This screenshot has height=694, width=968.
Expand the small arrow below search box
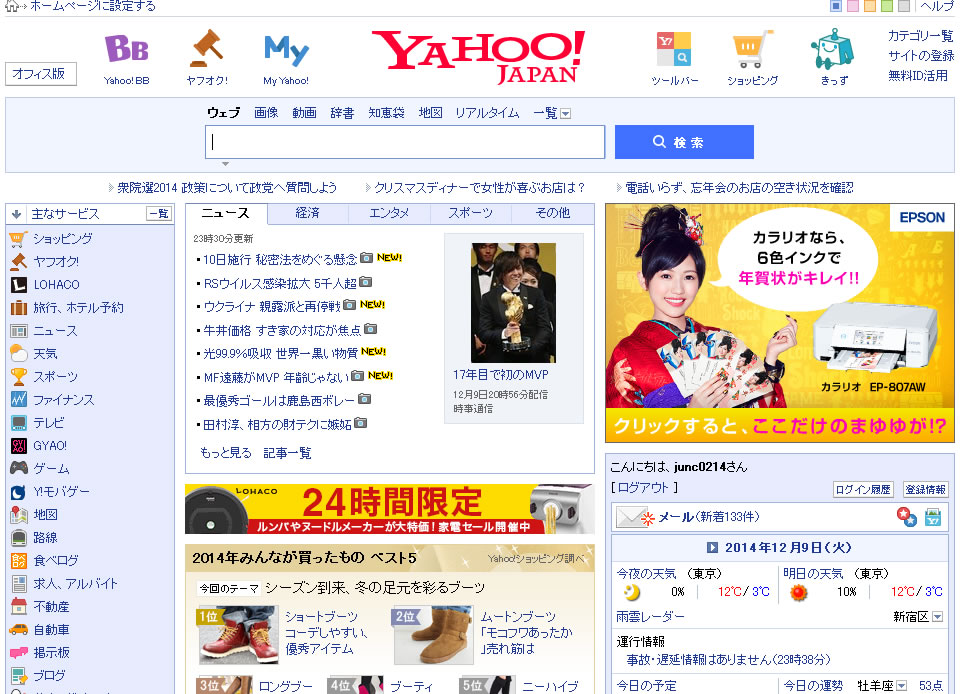click(225, 164)
